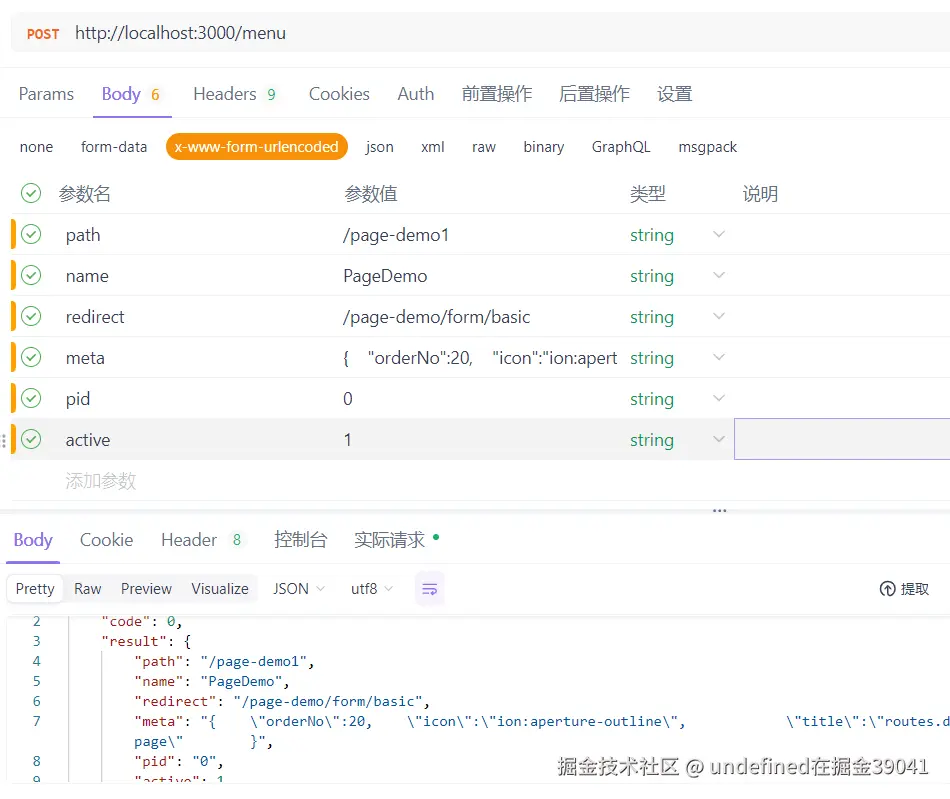Image resolution: width=950 pixels, height=799 pixels.
Task: Toggle word wrap icon in response toolbar
Action: click(430, 589)
